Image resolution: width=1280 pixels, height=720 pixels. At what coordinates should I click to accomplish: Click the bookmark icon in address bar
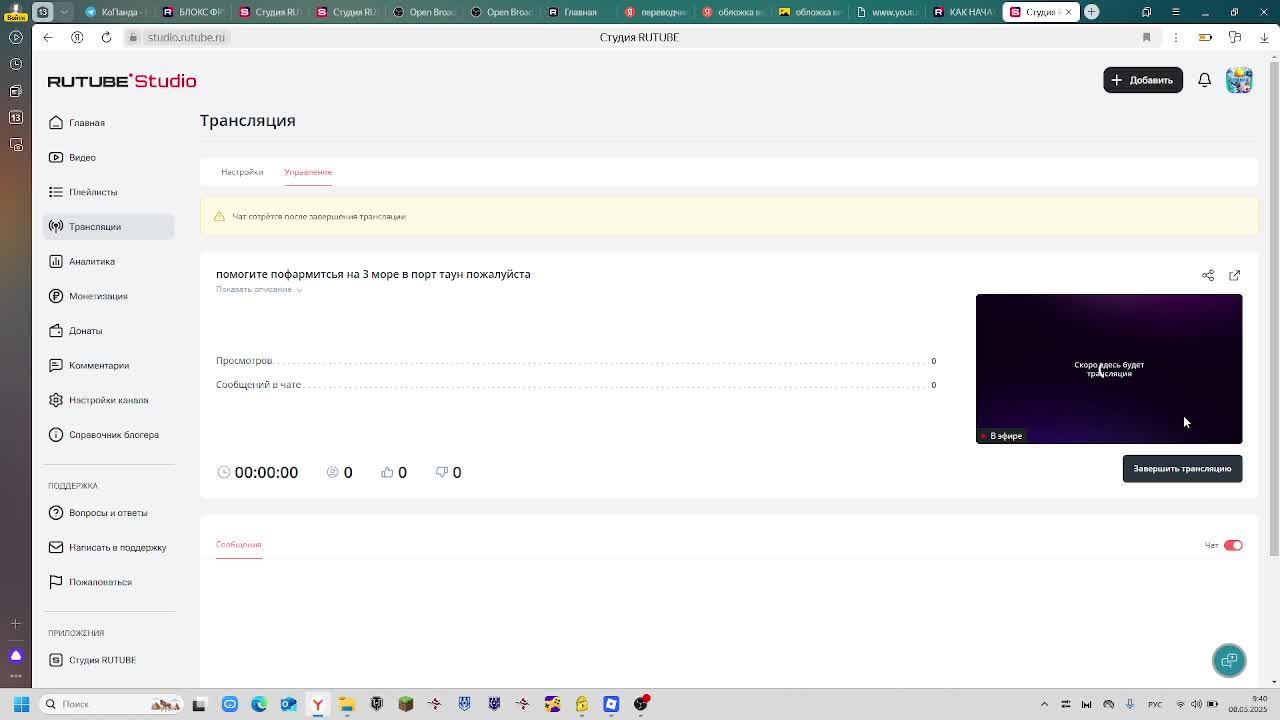1146,37
